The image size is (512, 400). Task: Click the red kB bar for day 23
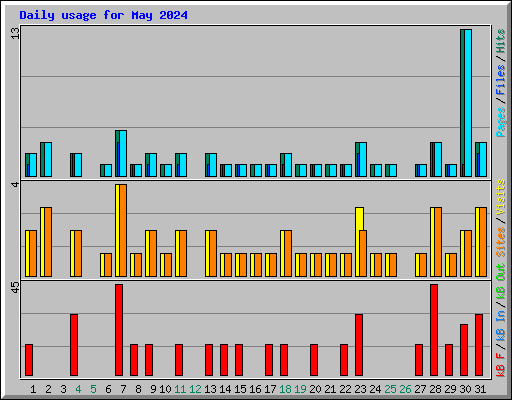click(x=359, y=345)
